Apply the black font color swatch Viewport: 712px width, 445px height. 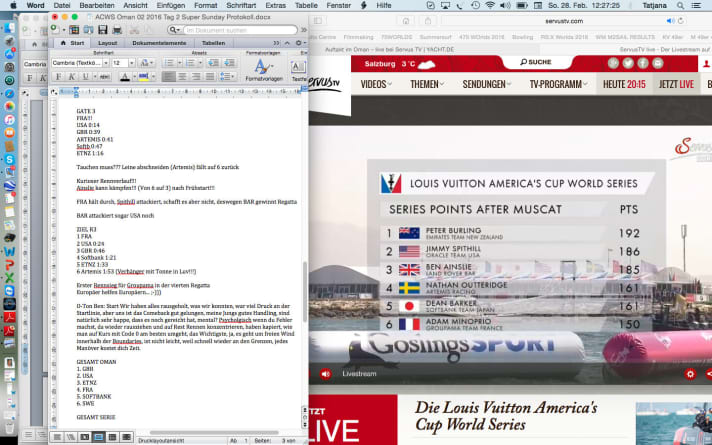tap(125, 77)
